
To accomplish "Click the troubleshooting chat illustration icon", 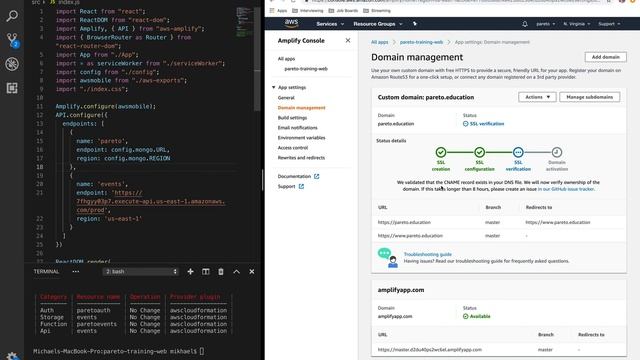I will pyautogui.click(x=387, y=258).
